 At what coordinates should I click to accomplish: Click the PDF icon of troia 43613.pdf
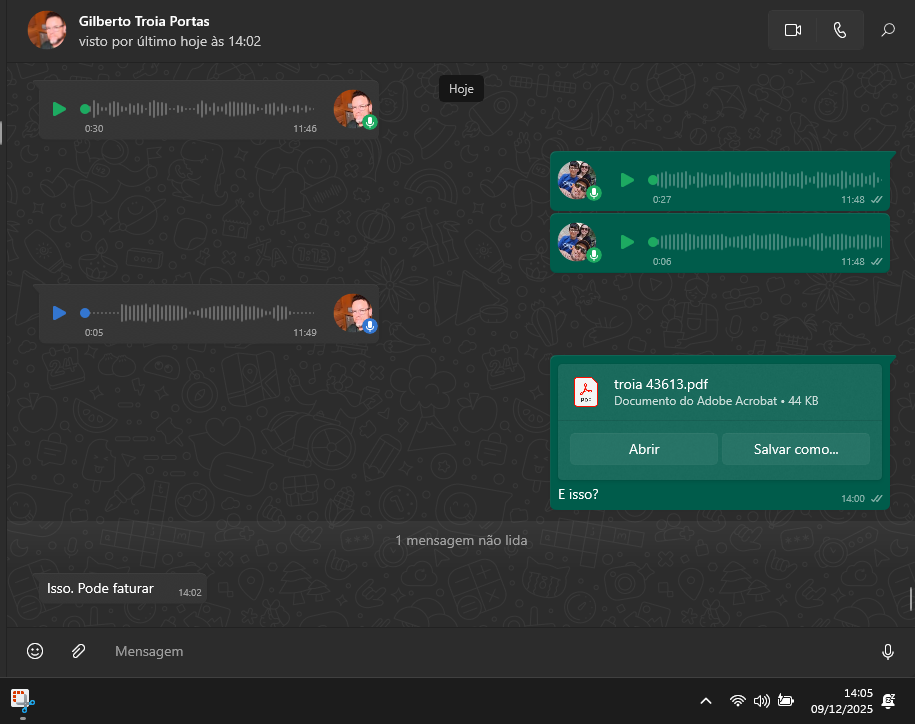[585, 392]
